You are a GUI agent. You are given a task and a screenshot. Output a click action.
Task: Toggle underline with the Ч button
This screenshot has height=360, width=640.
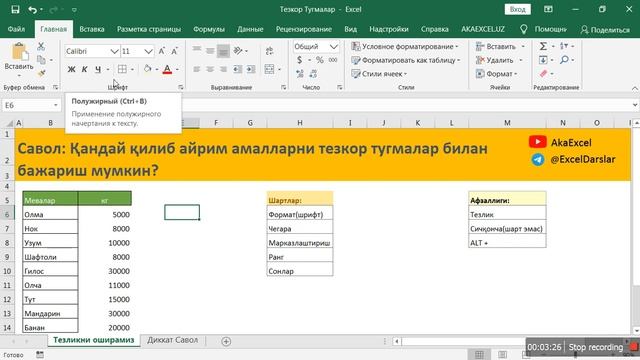[98, 69]
